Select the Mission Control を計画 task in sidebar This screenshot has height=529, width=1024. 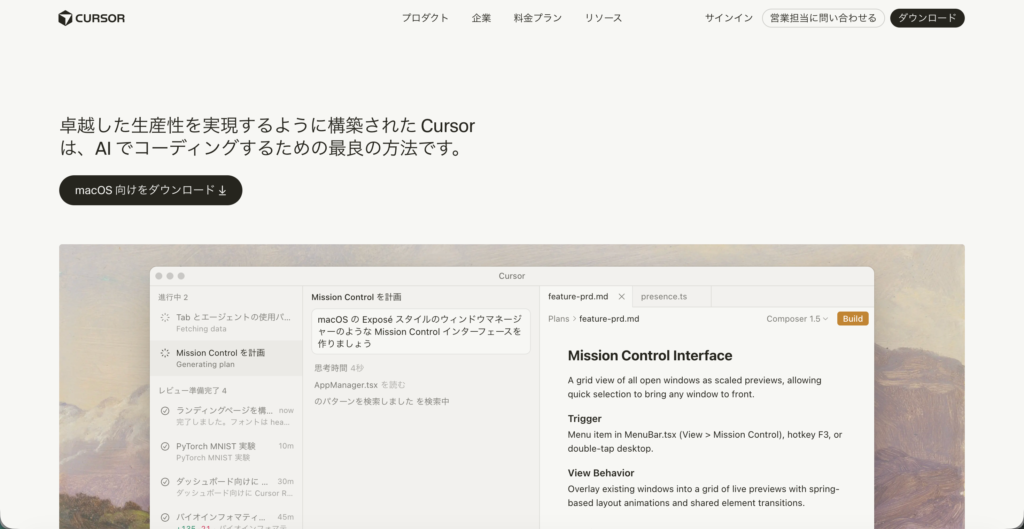click(x=226, y=358)
